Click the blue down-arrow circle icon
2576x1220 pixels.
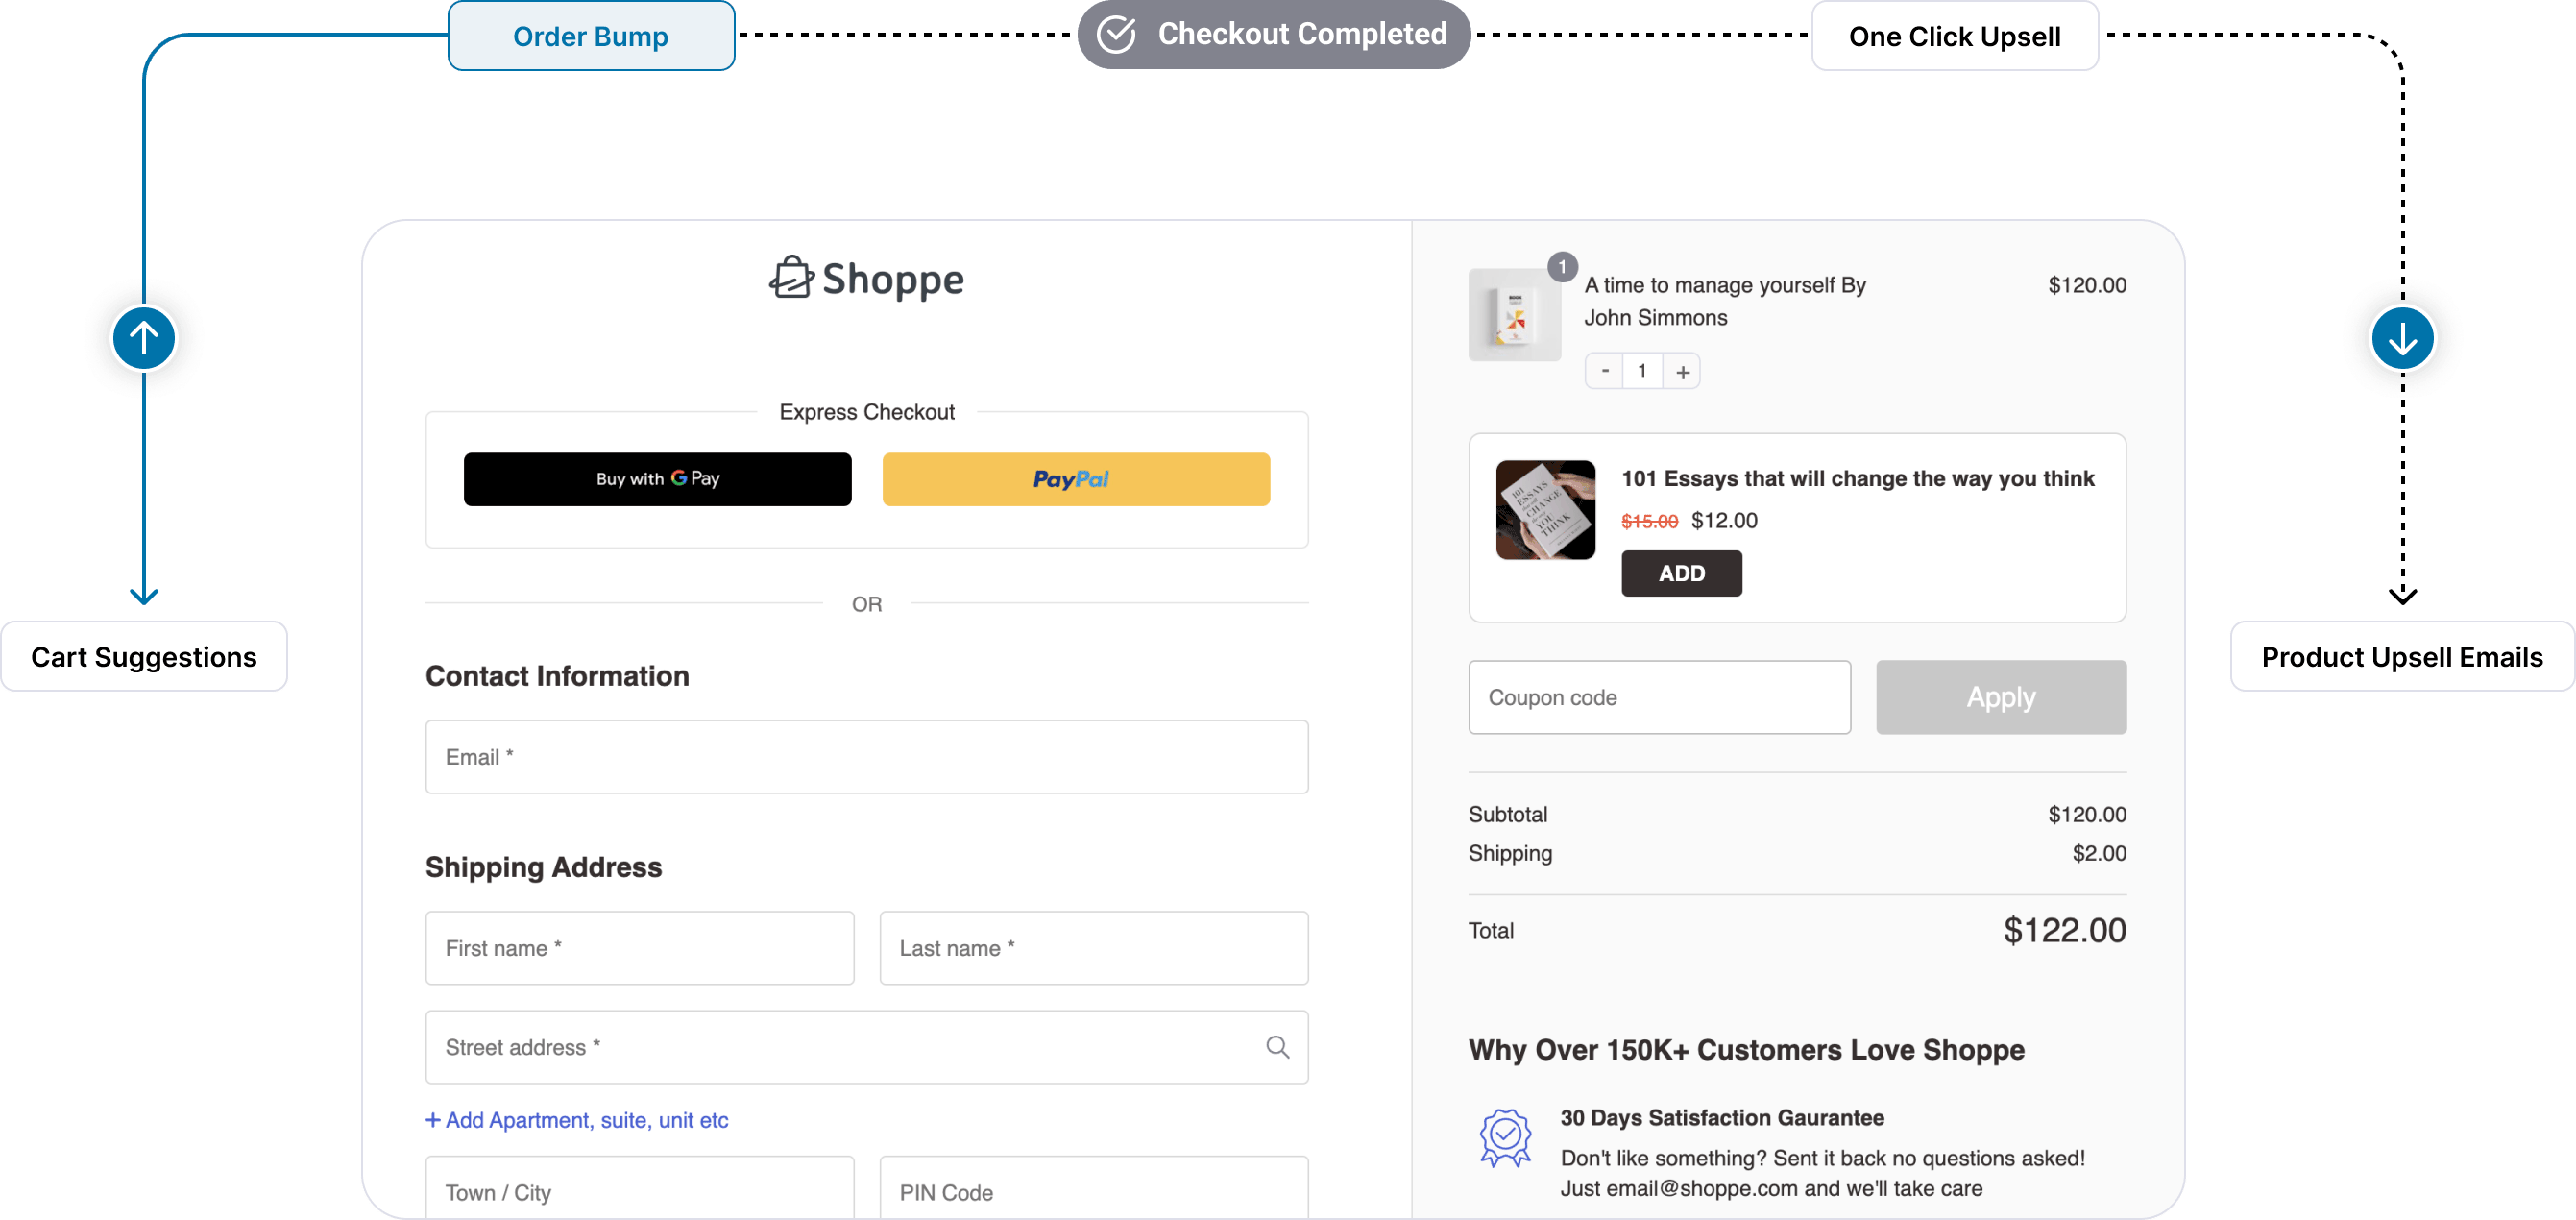click(2402, 338)
